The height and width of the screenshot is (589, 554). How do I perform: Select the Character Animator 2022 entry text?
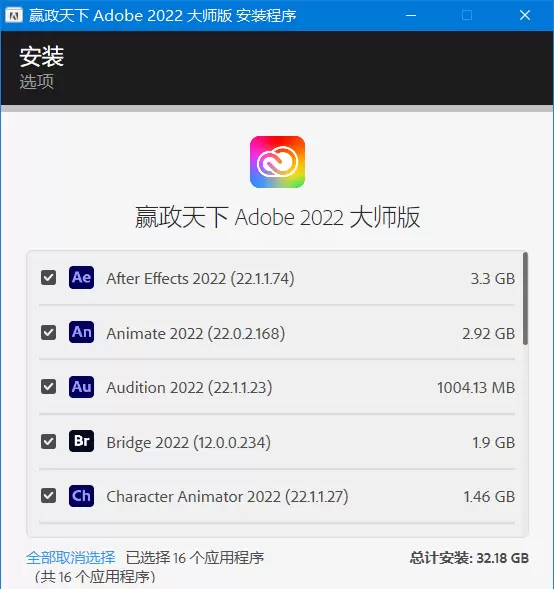point(227,497)
